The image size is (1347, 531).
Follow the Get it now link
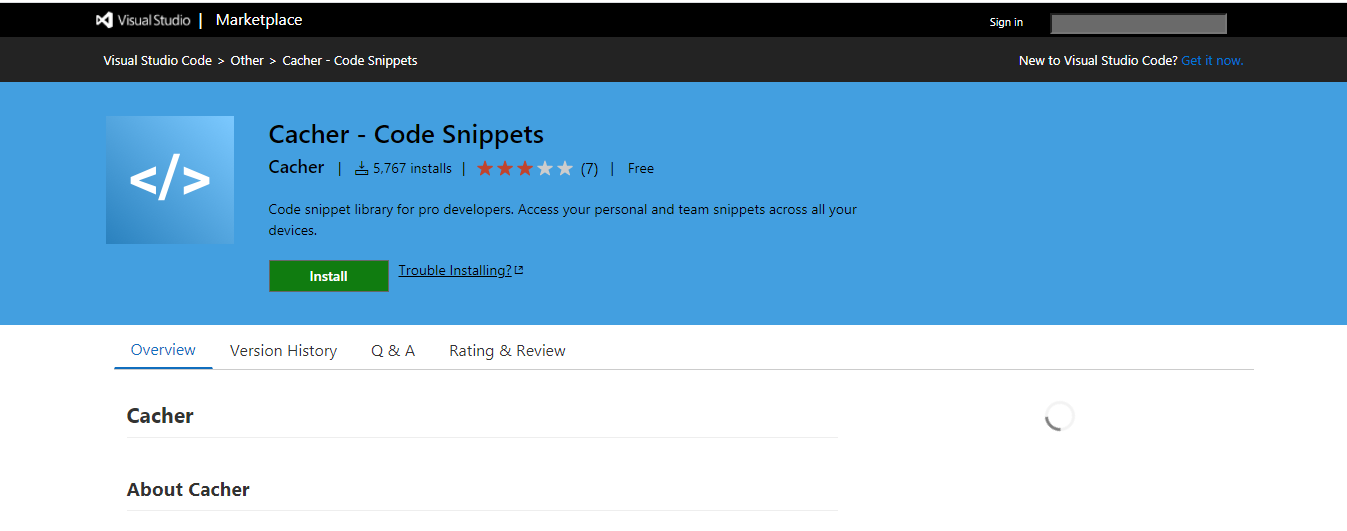(1212, 60)
